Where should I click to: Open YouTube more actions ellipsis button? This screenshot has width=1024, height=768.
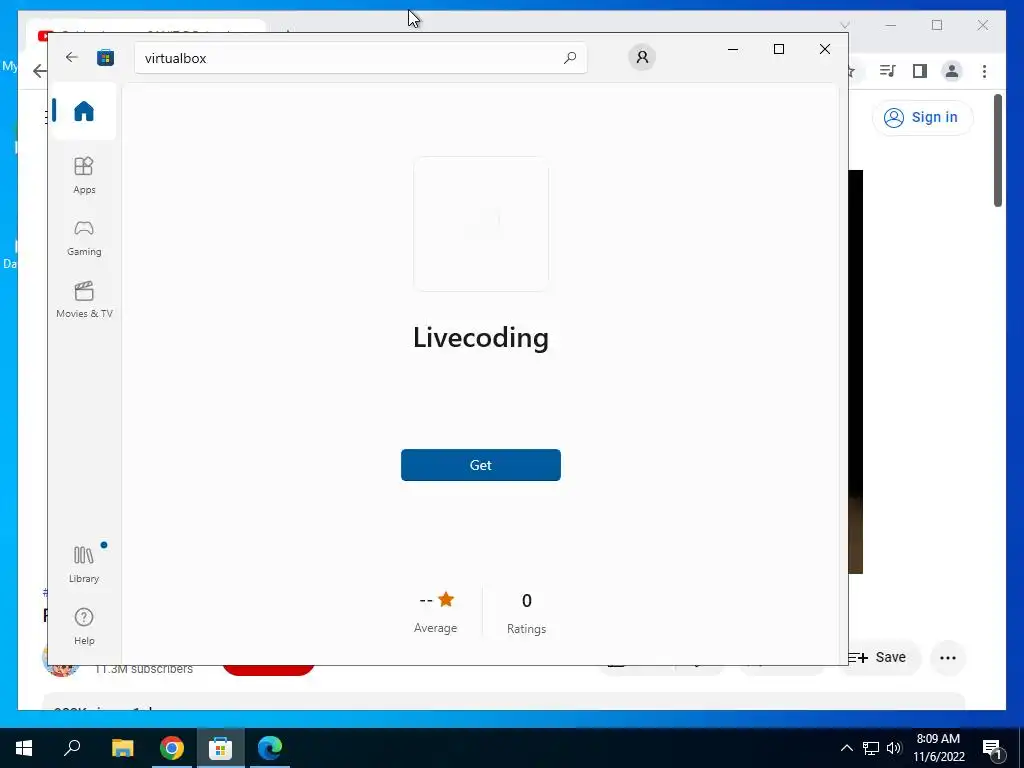tap(948, 658)
